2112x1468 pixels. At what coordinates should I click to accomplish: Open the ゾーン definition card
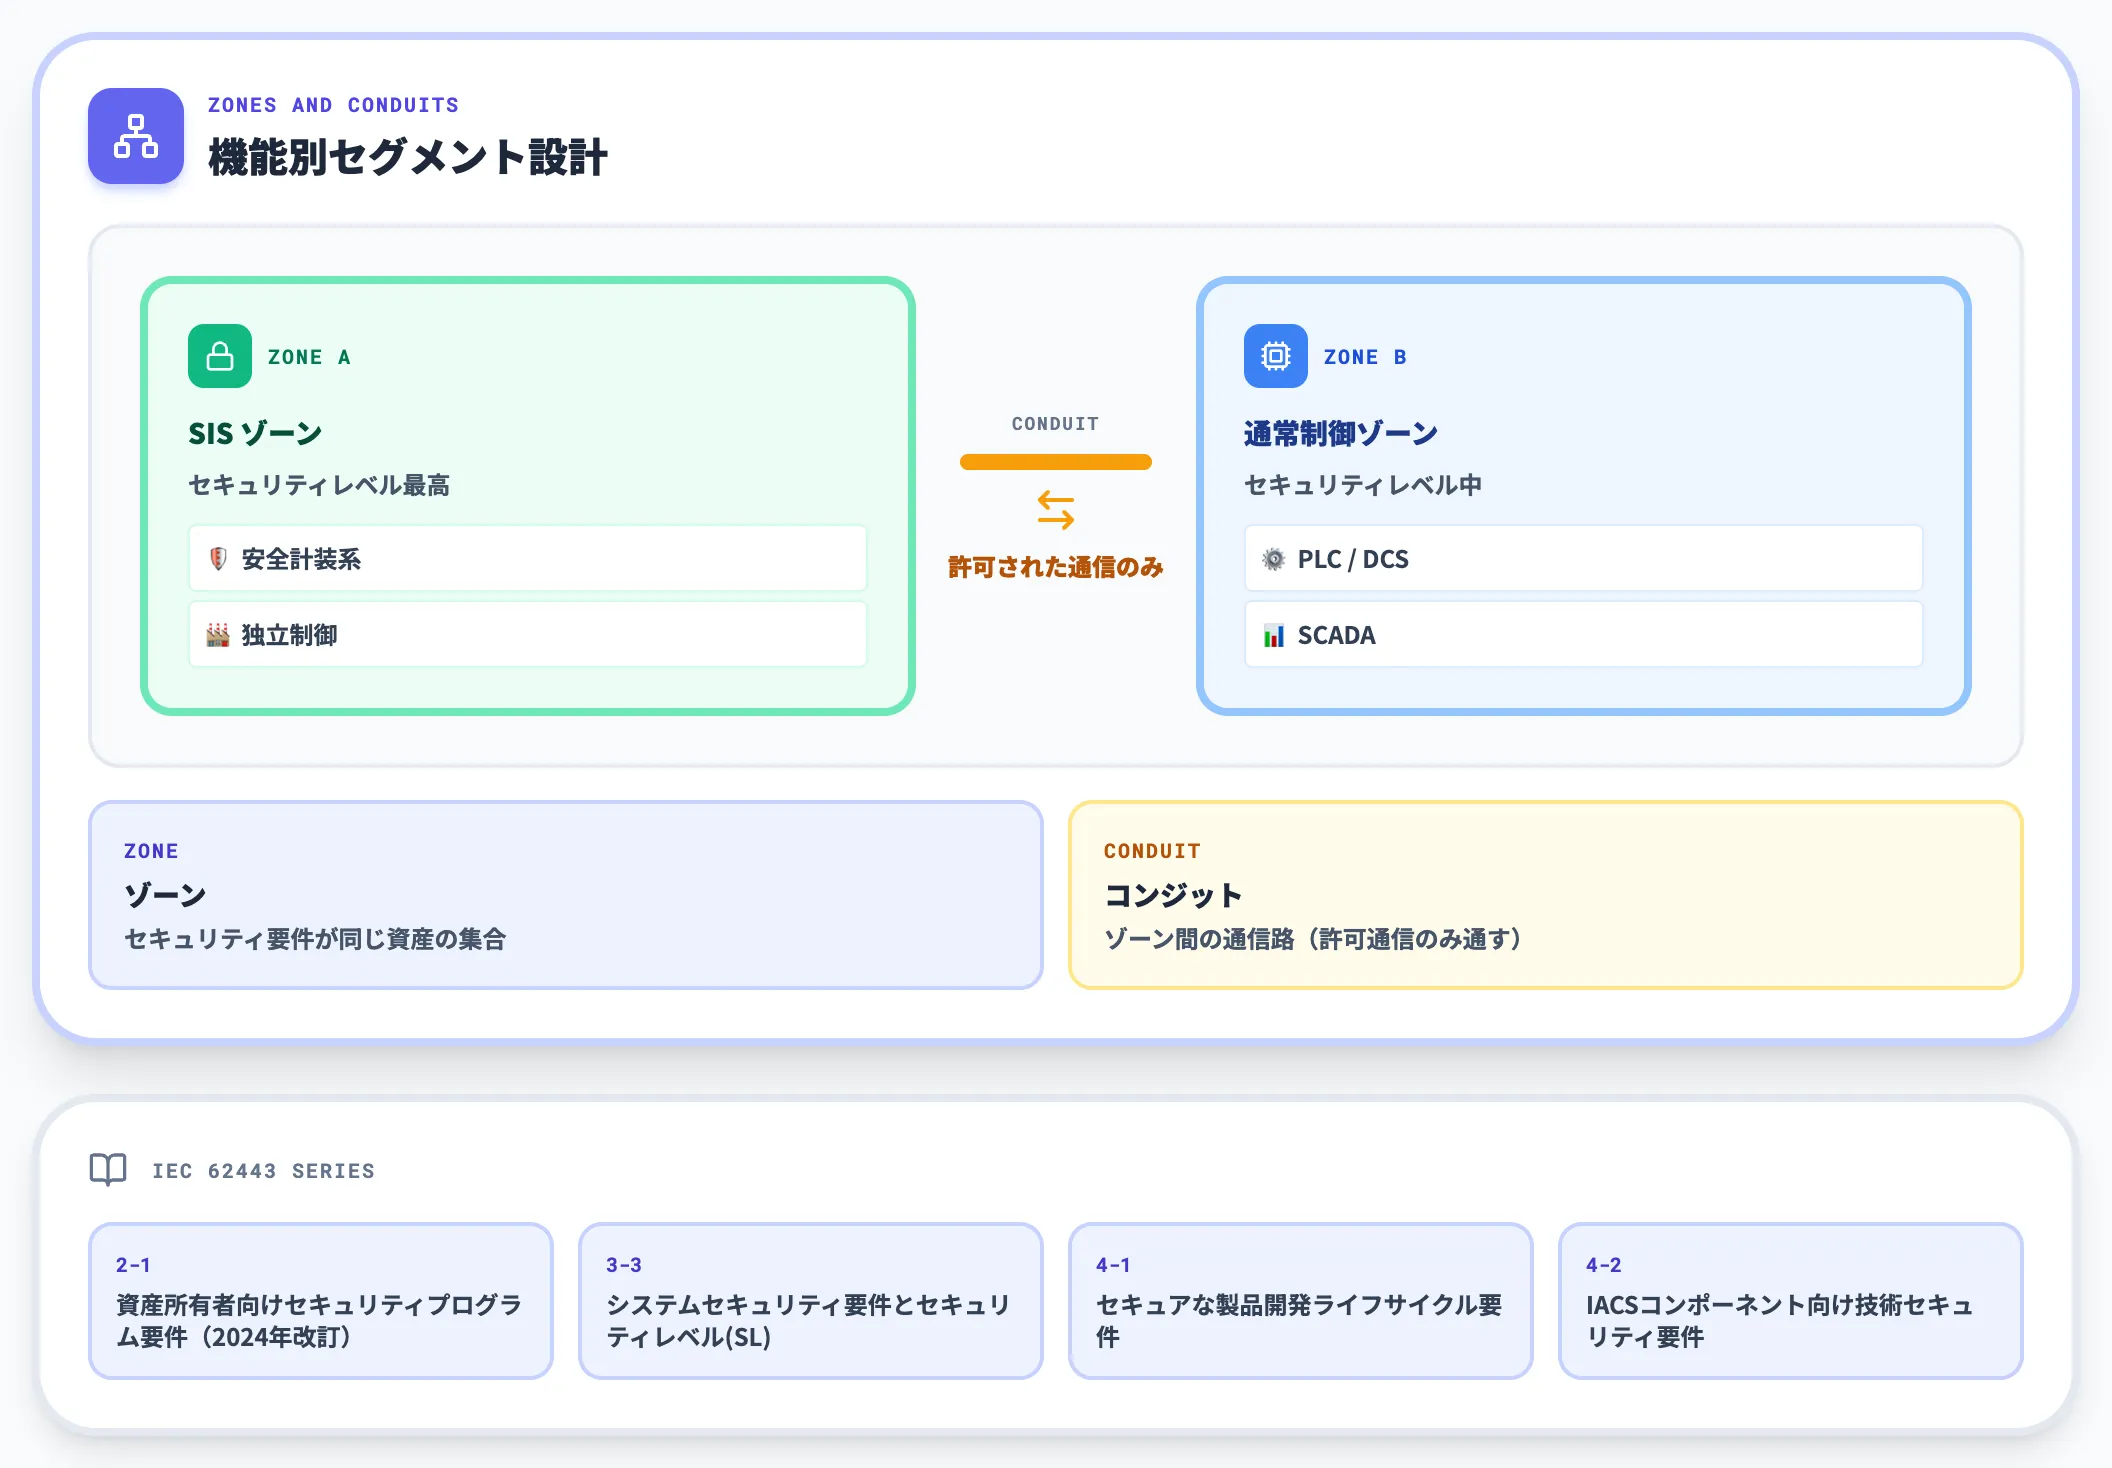point(566,895)
